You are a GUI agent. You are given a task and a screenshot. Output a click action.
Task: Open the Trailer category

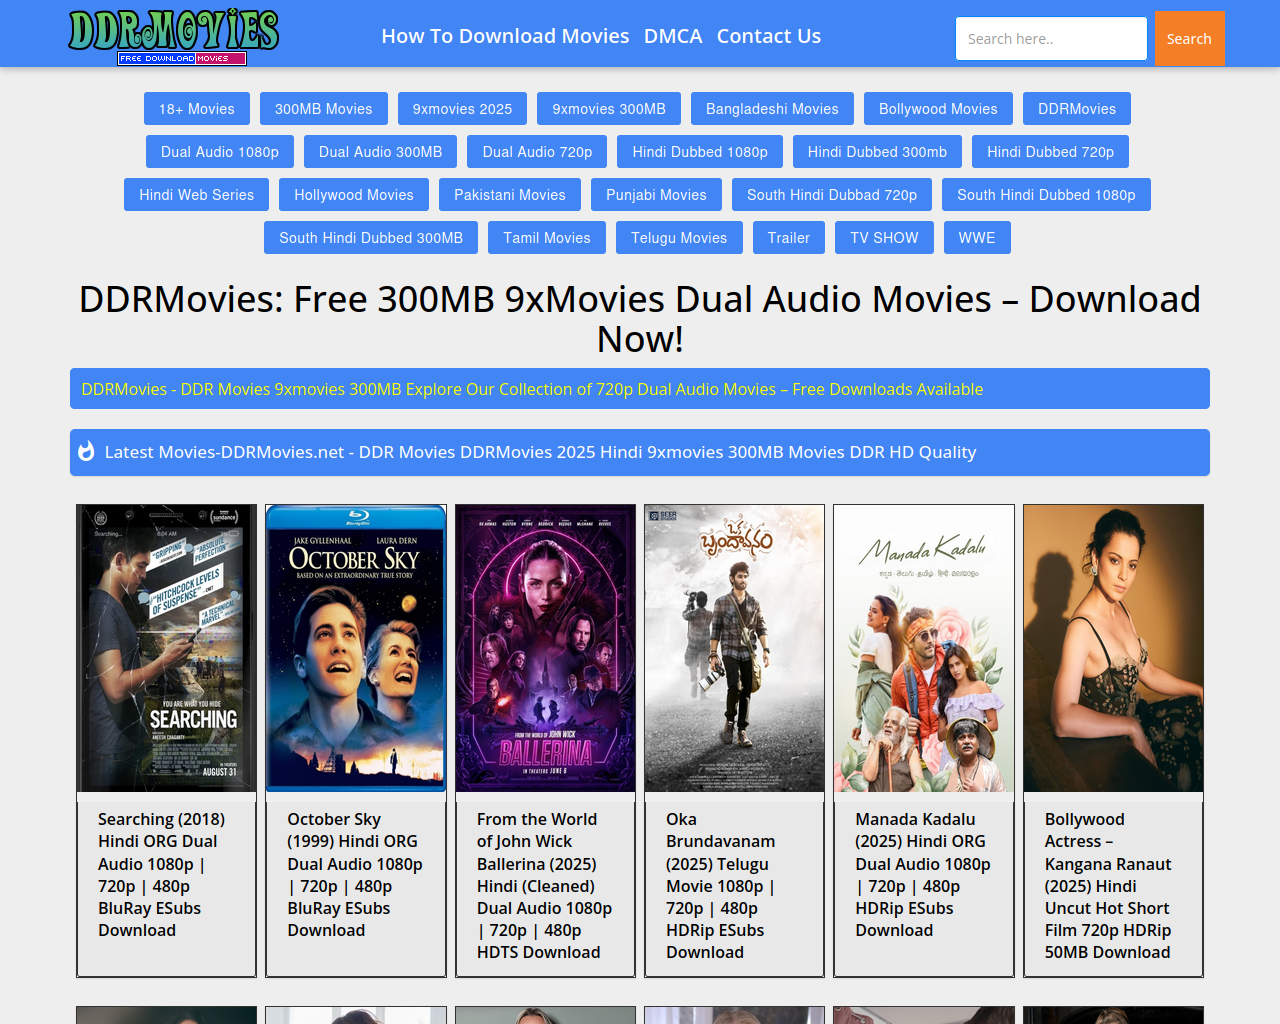coord(789,238)
